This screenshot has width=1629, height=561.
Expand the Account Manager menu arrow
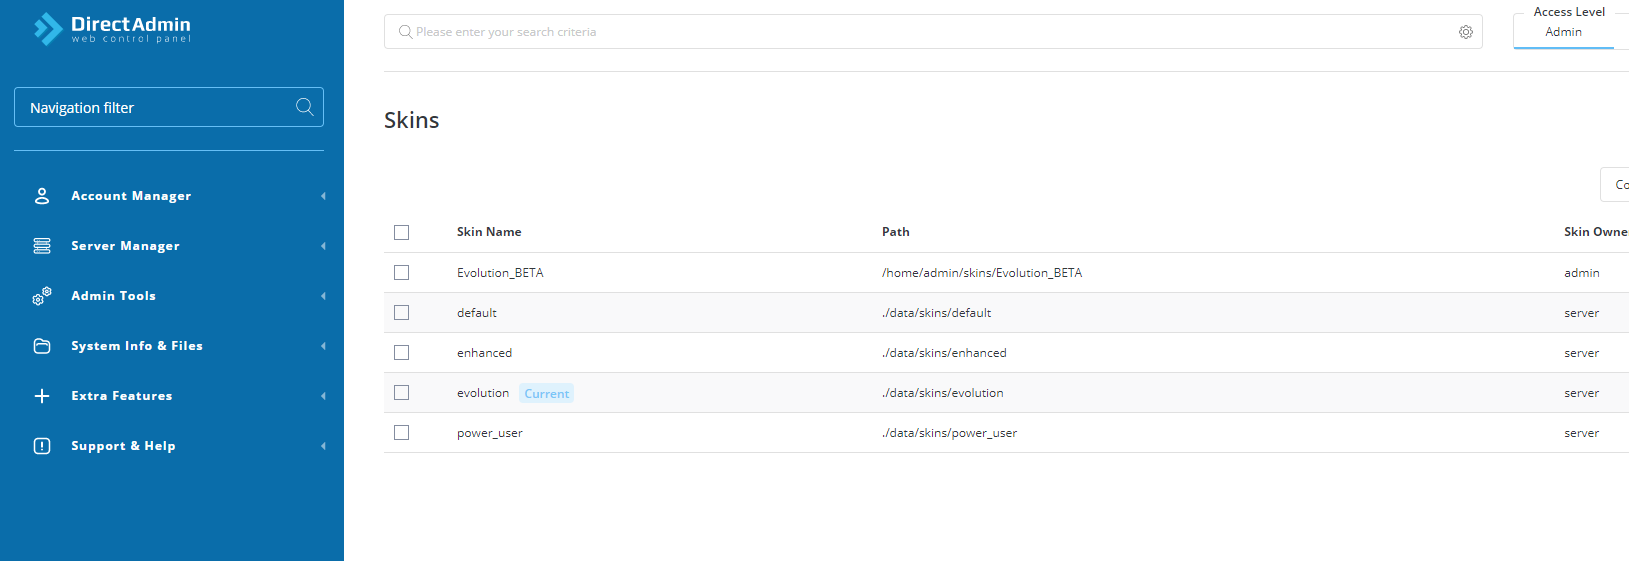[323, 196]
